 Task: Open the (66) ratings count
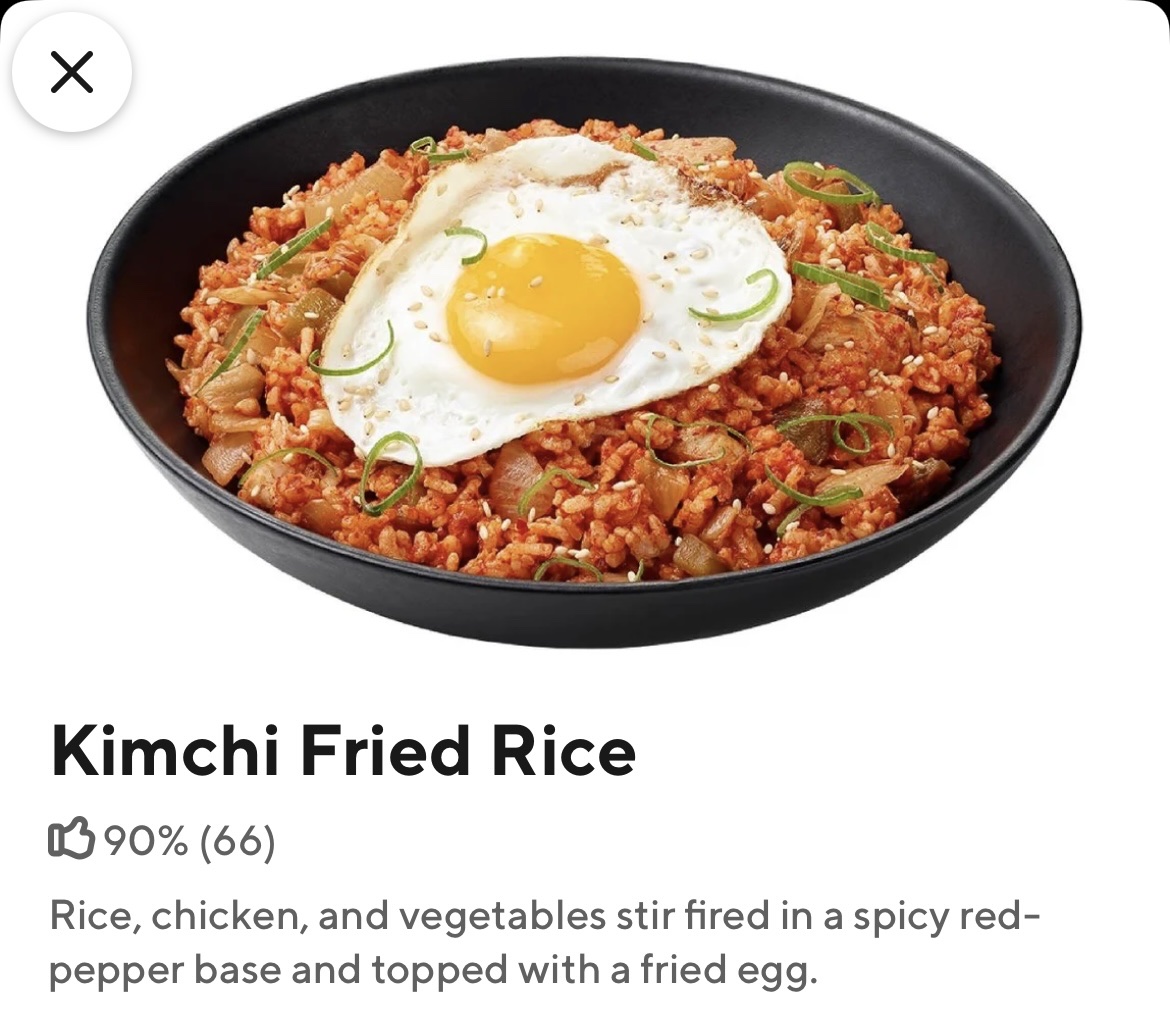237,840
